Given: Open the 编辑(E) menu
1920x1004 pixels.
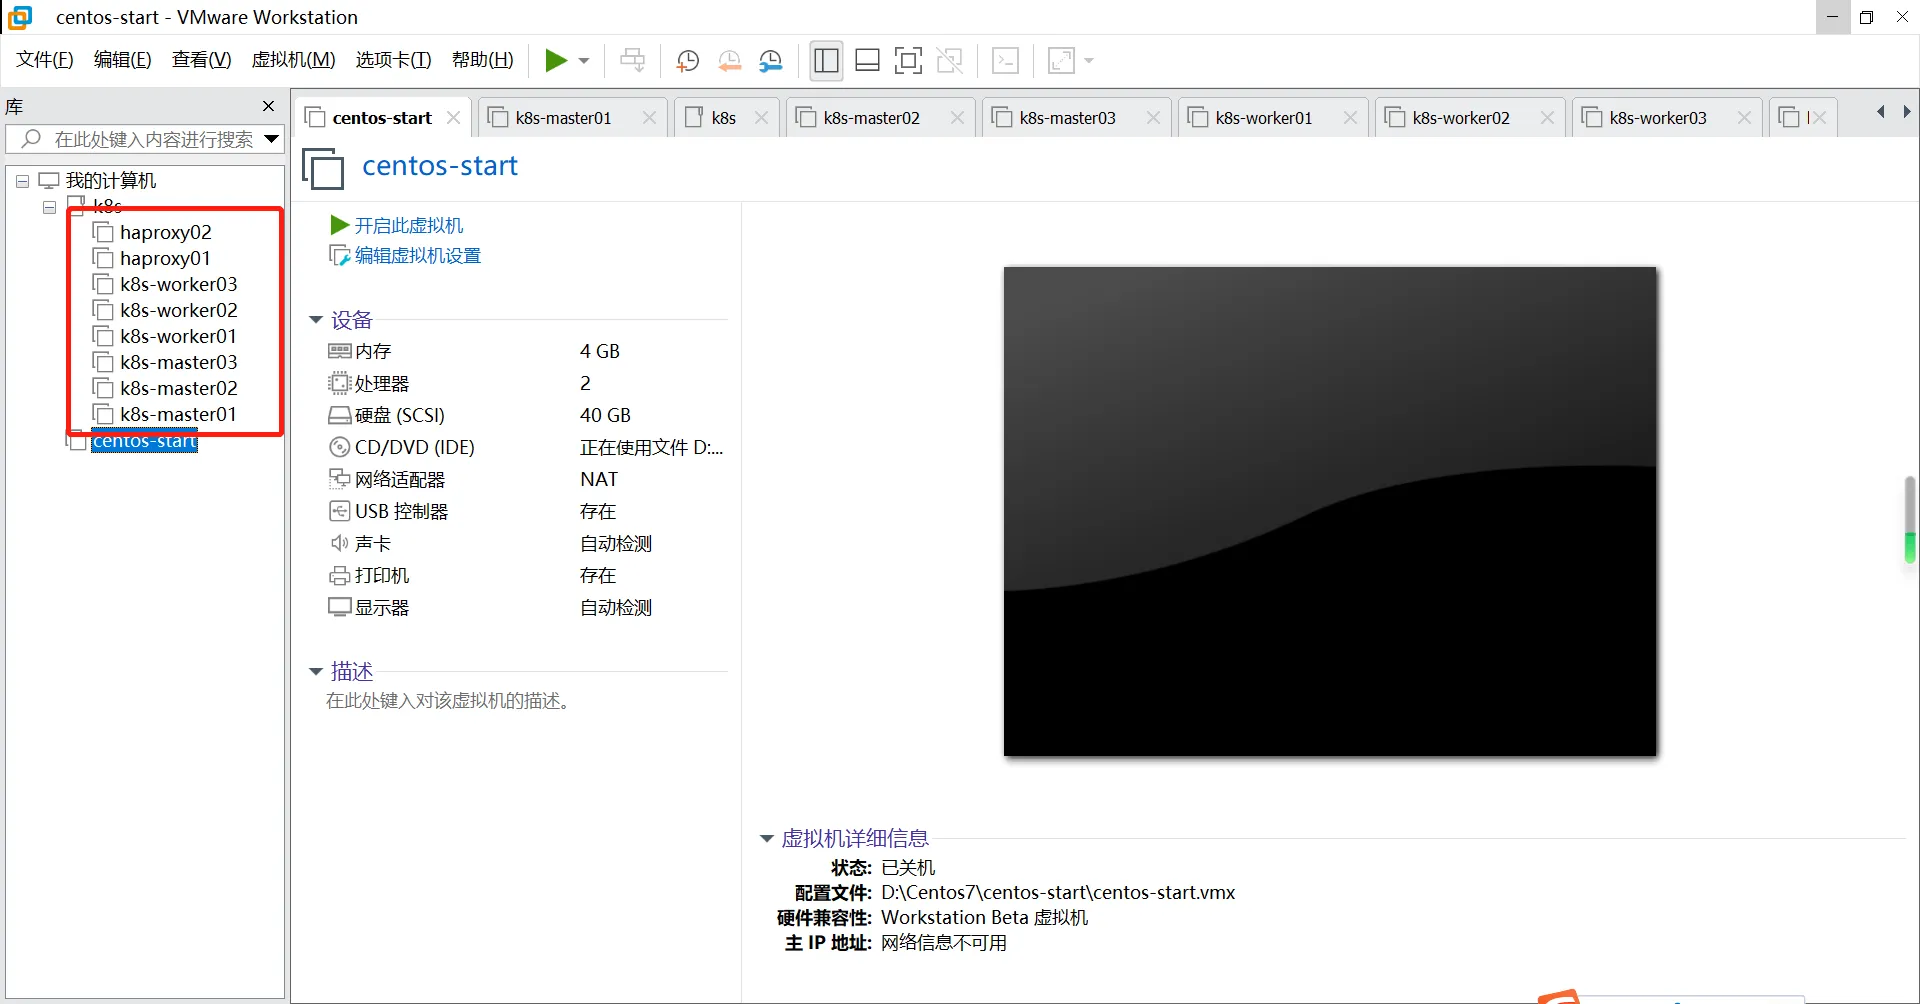Looking at the screenshot, I should click(x=123, y=60).
